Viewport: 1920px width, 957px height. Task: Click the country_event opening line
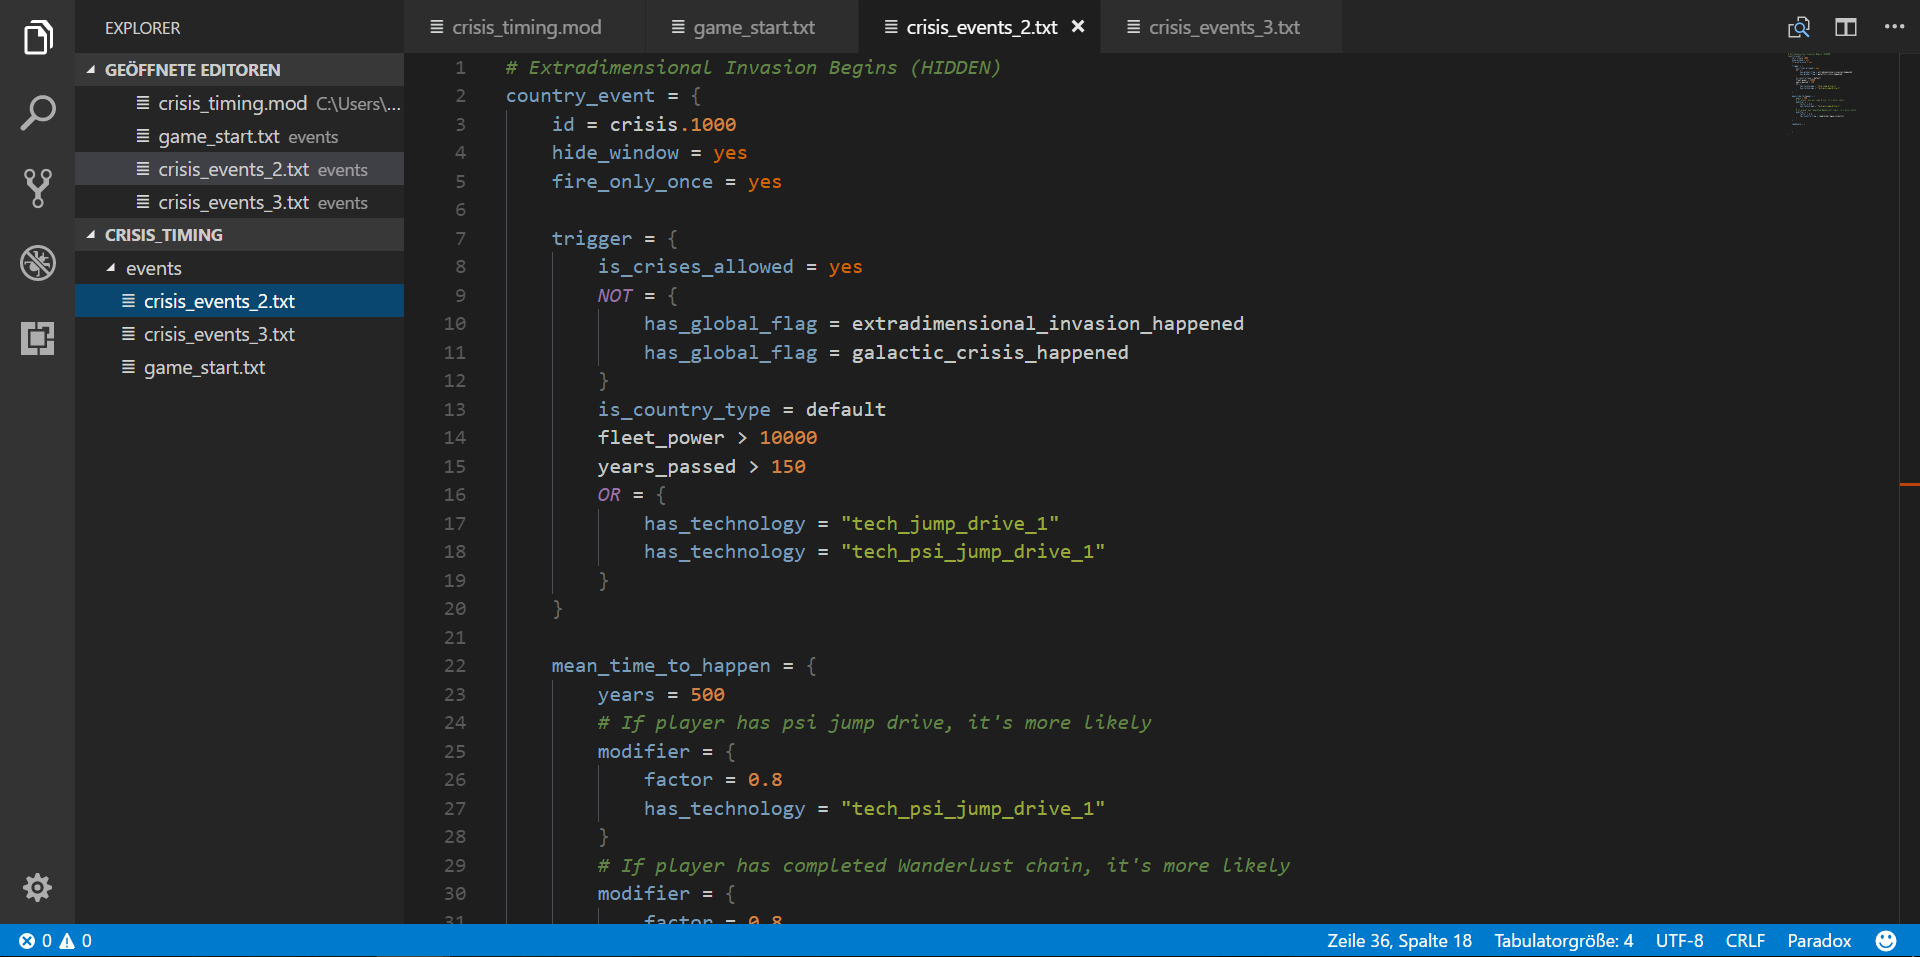pos(603,96)
